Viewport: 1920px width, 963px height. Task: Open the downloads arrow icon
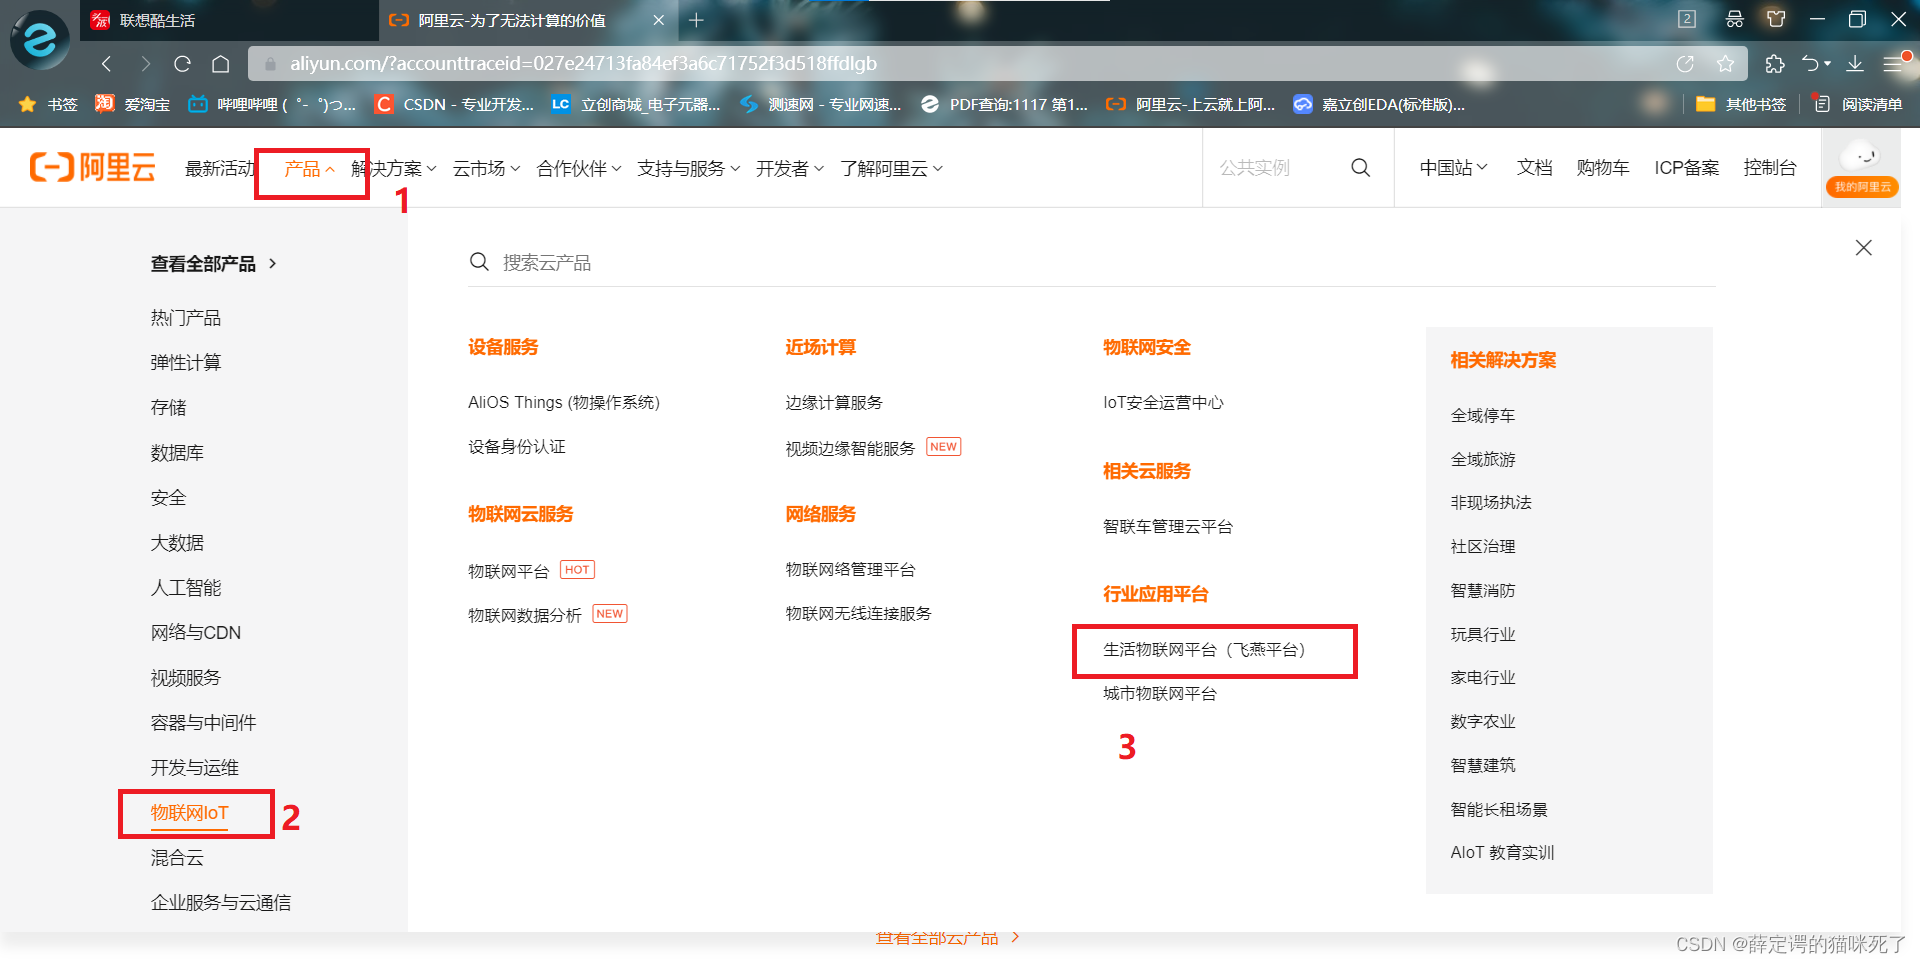point(1855,64)
